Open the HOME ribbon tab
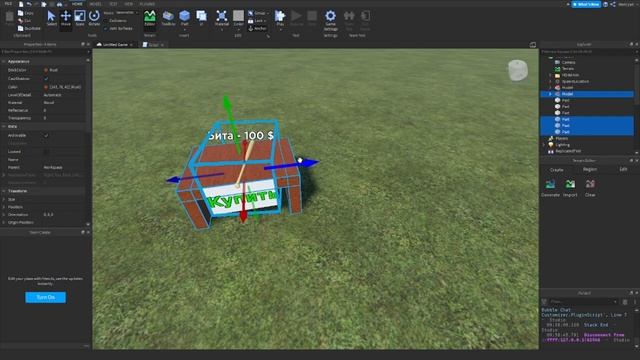640x360 pixels. [x=77, y=4]
